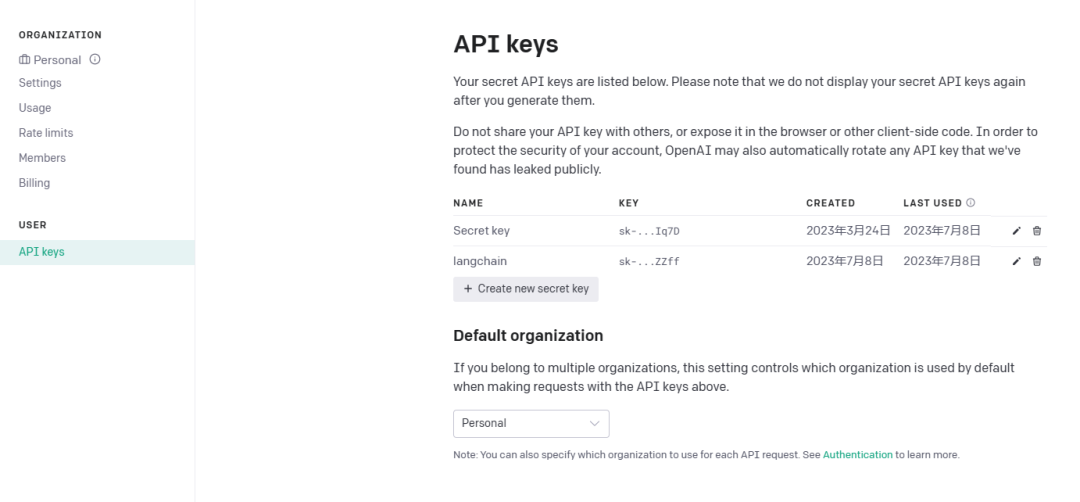Image resolution: width=1080 pixels, height=502 pixels.
Task: Open the Members section
Action: click(42, 158)
